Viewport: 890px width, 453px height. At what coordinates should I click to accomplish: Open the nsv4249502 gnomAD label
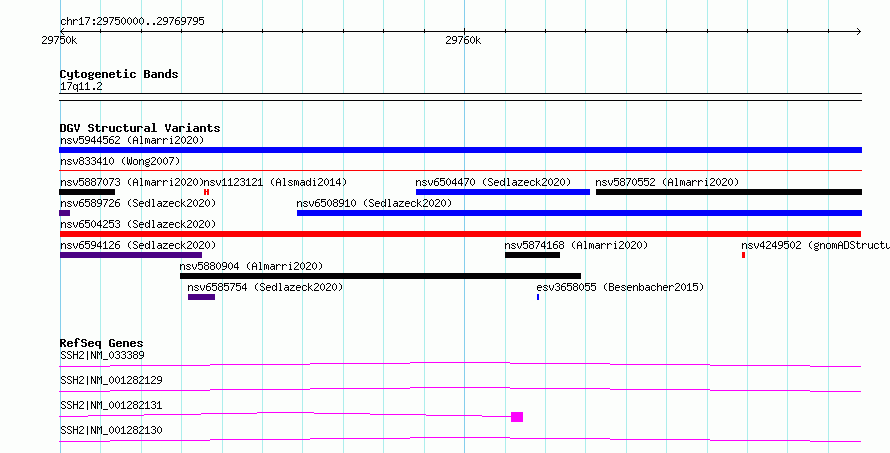[x=815, y=245]
